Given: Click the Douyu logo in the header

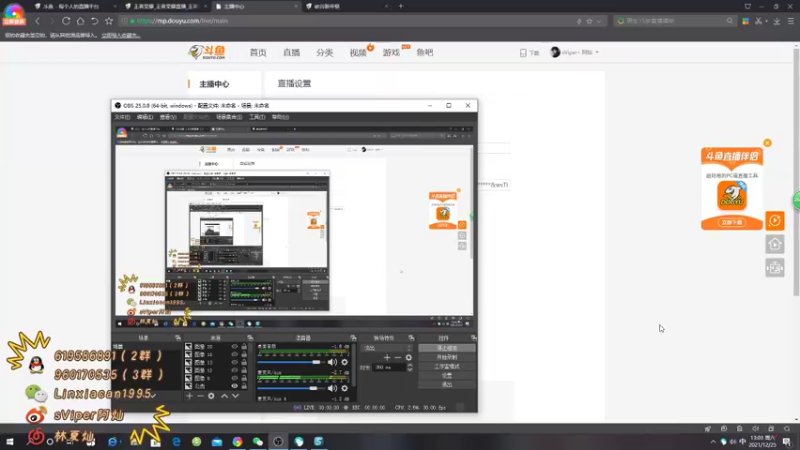Looking at the screenshot, I should click(x=207, y=52).
